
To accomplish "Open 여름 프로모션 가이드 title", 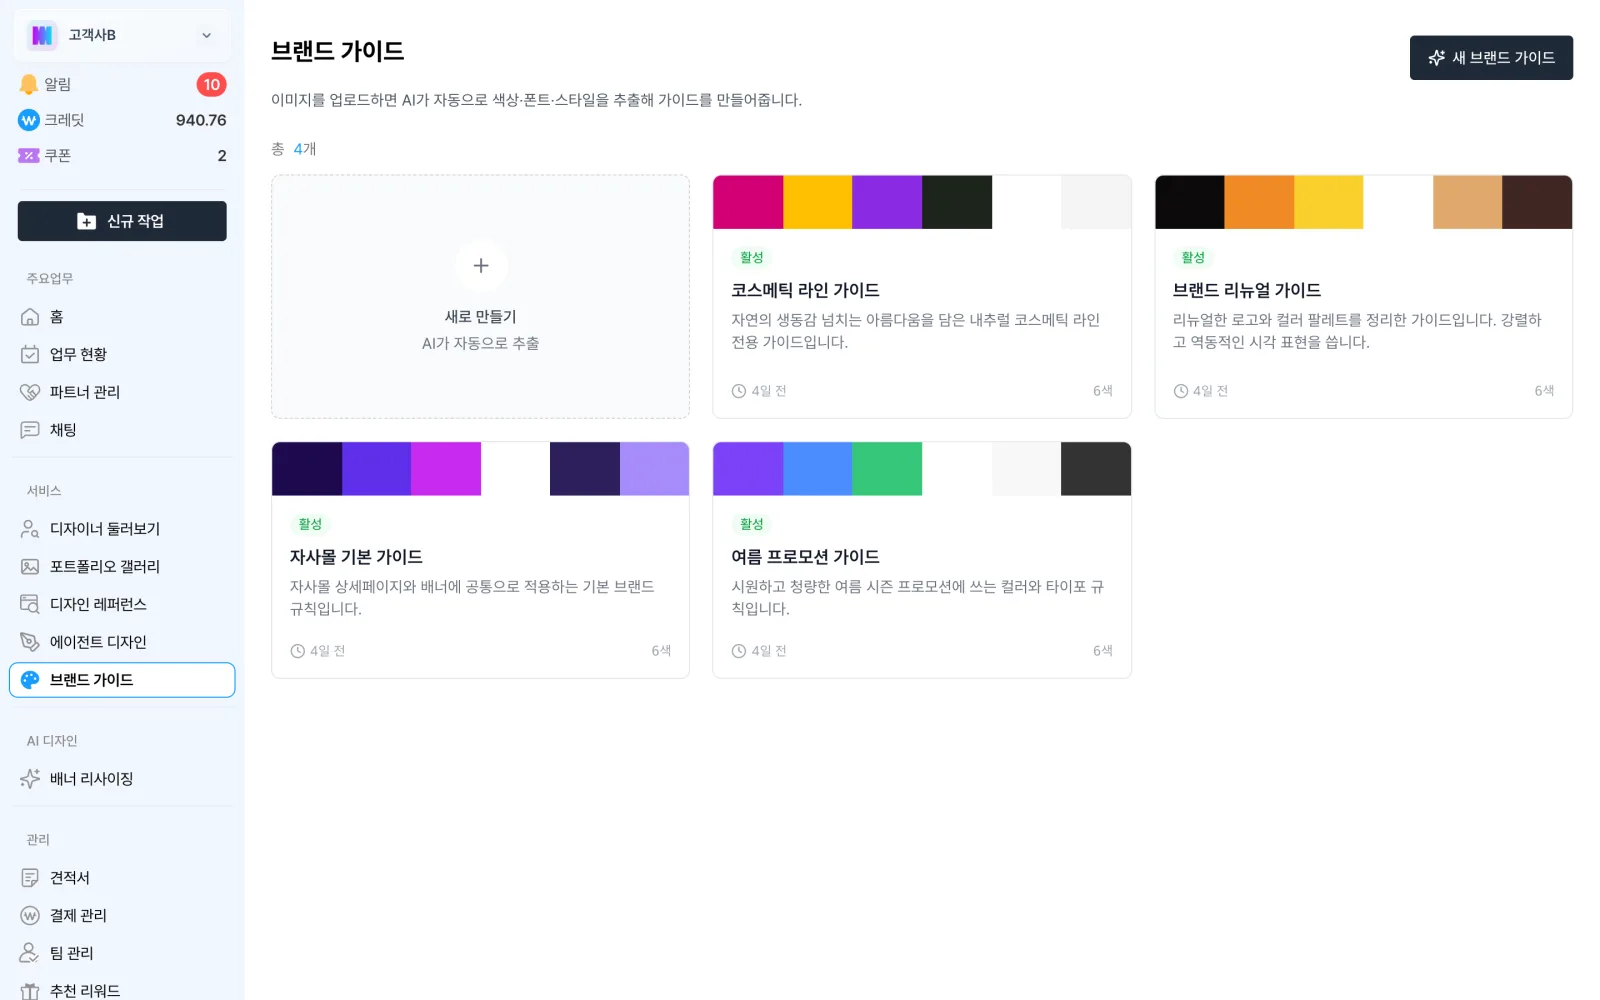I will coord(805,557).
